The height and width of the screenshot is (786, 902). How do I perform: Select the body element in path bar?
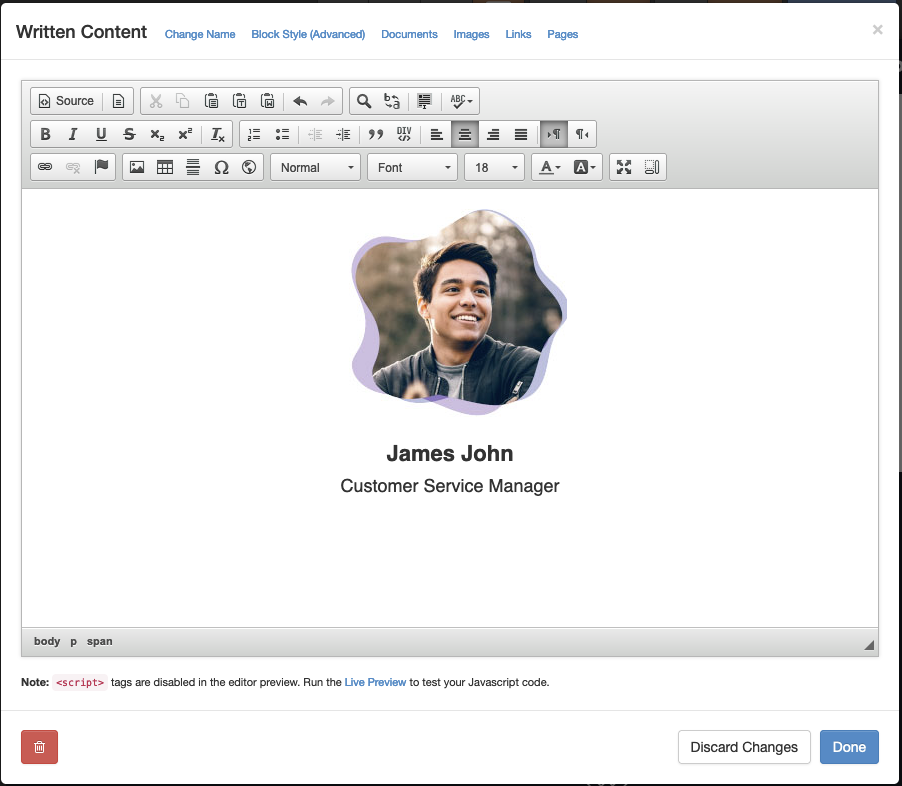coord(47,642)
